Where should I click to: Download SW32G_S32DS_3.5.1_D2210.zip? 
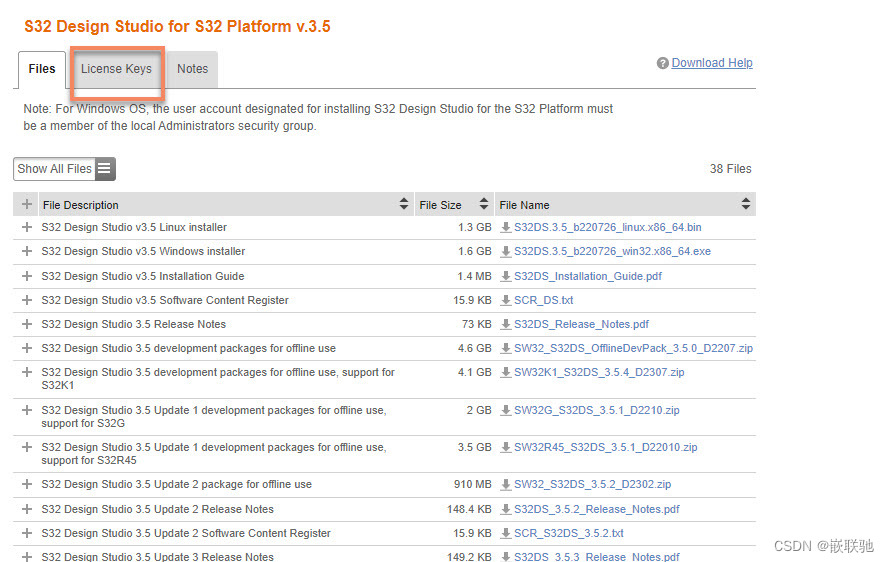pos(596,410)
